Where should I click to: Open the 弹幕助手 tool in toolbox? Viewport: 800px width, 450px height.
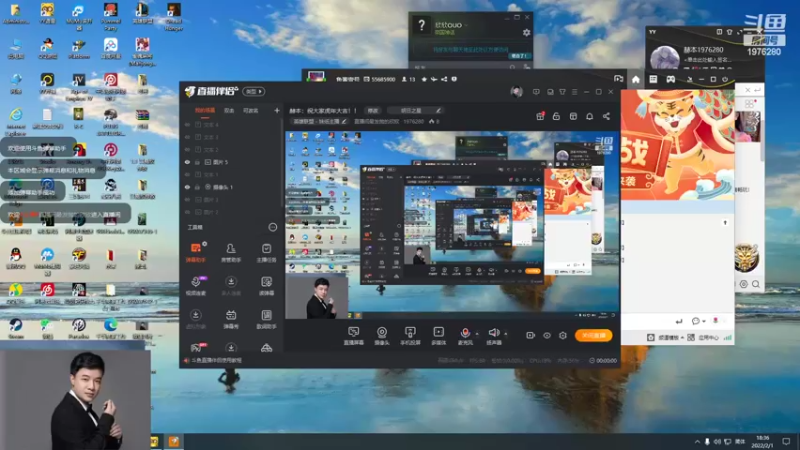196,253
